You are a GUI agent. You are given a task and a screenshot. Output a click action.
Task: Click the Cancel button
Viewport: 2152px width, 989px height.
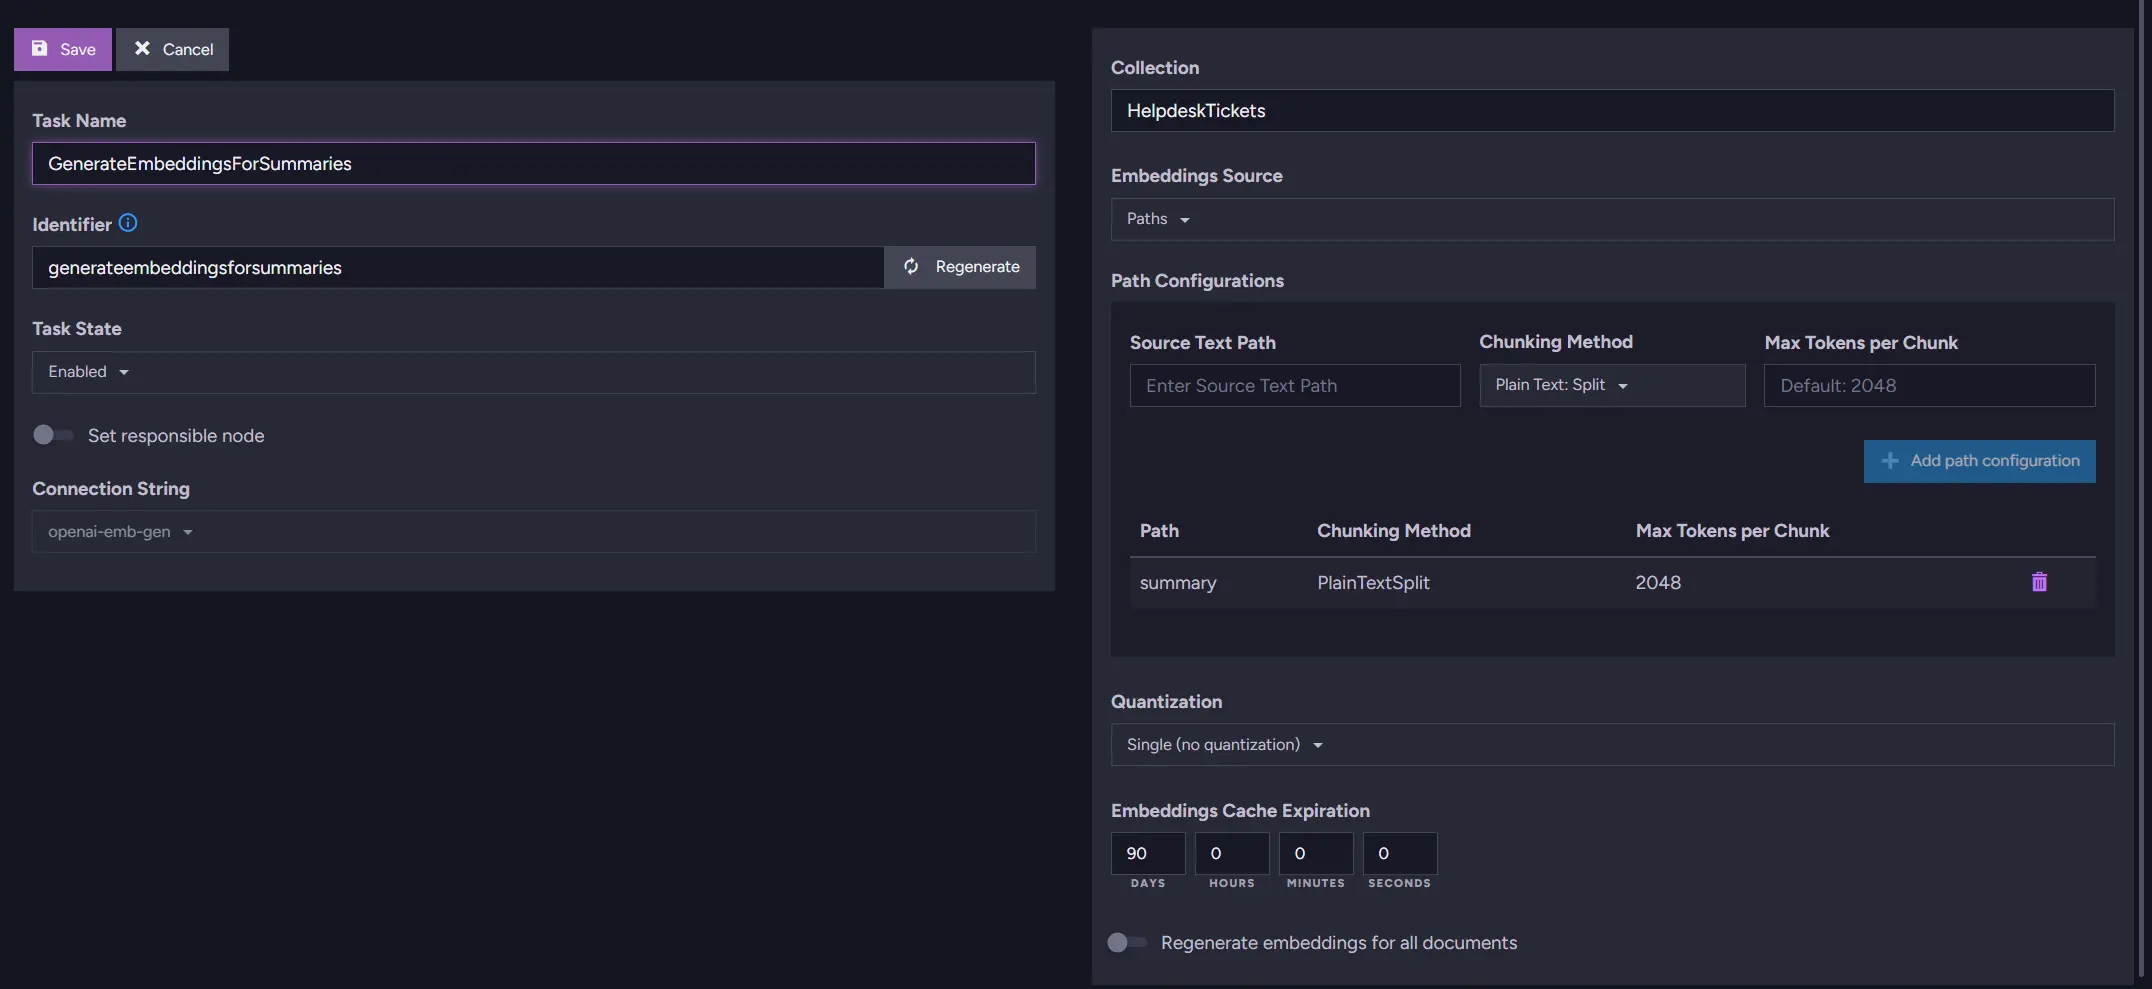pyautogui.click(x=173, y=49)
